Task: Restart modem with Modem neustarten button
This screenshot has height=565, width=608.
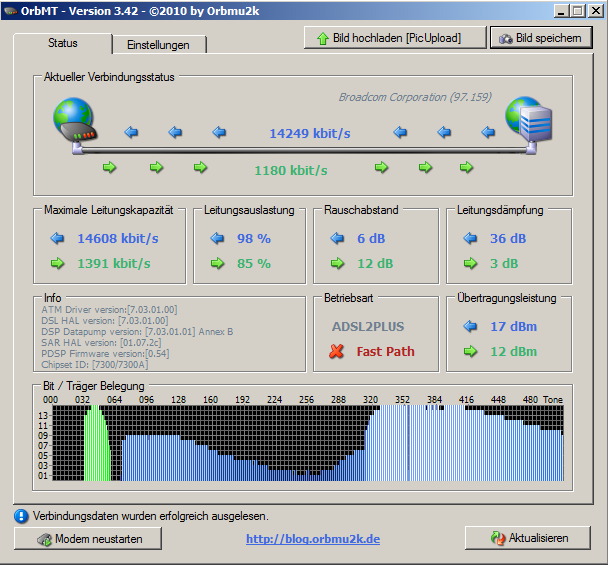Action: [x=91, y=538]
